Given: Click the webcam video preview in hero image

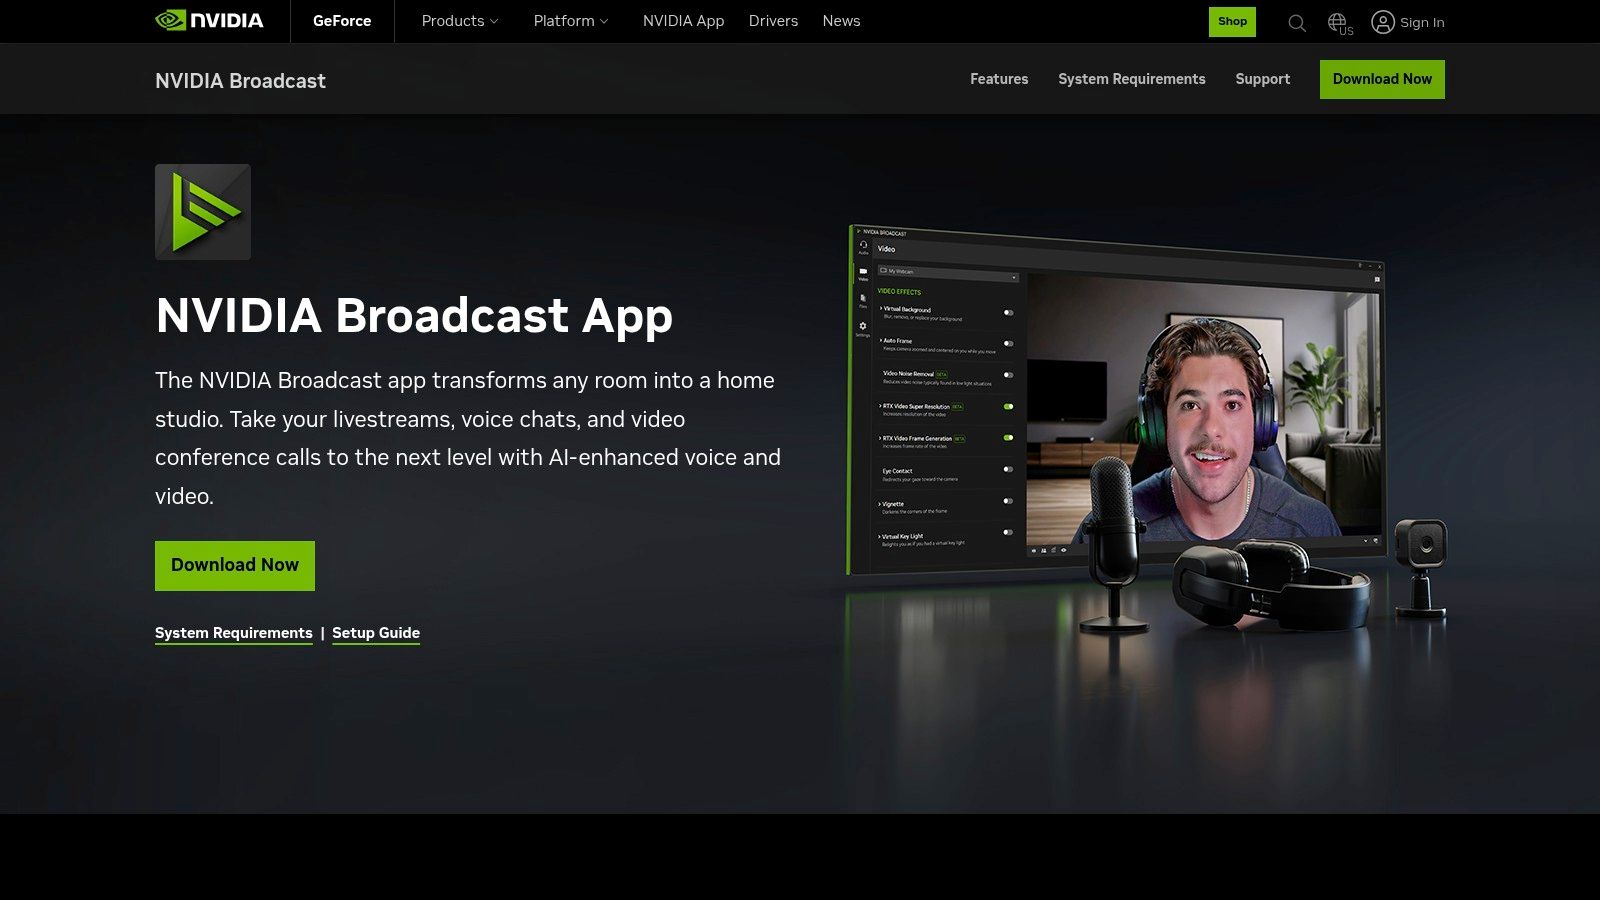Looking at the screenshot, I should click(1205, 410).
